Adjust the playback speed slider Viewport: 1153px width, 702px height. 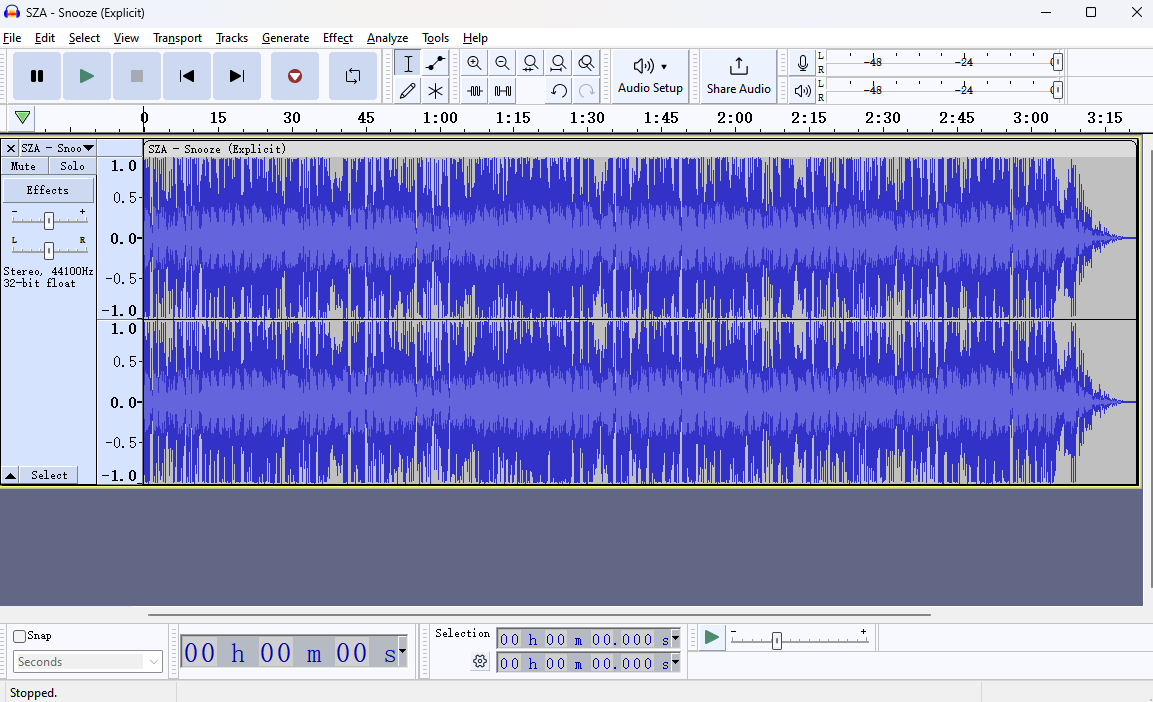777,638
